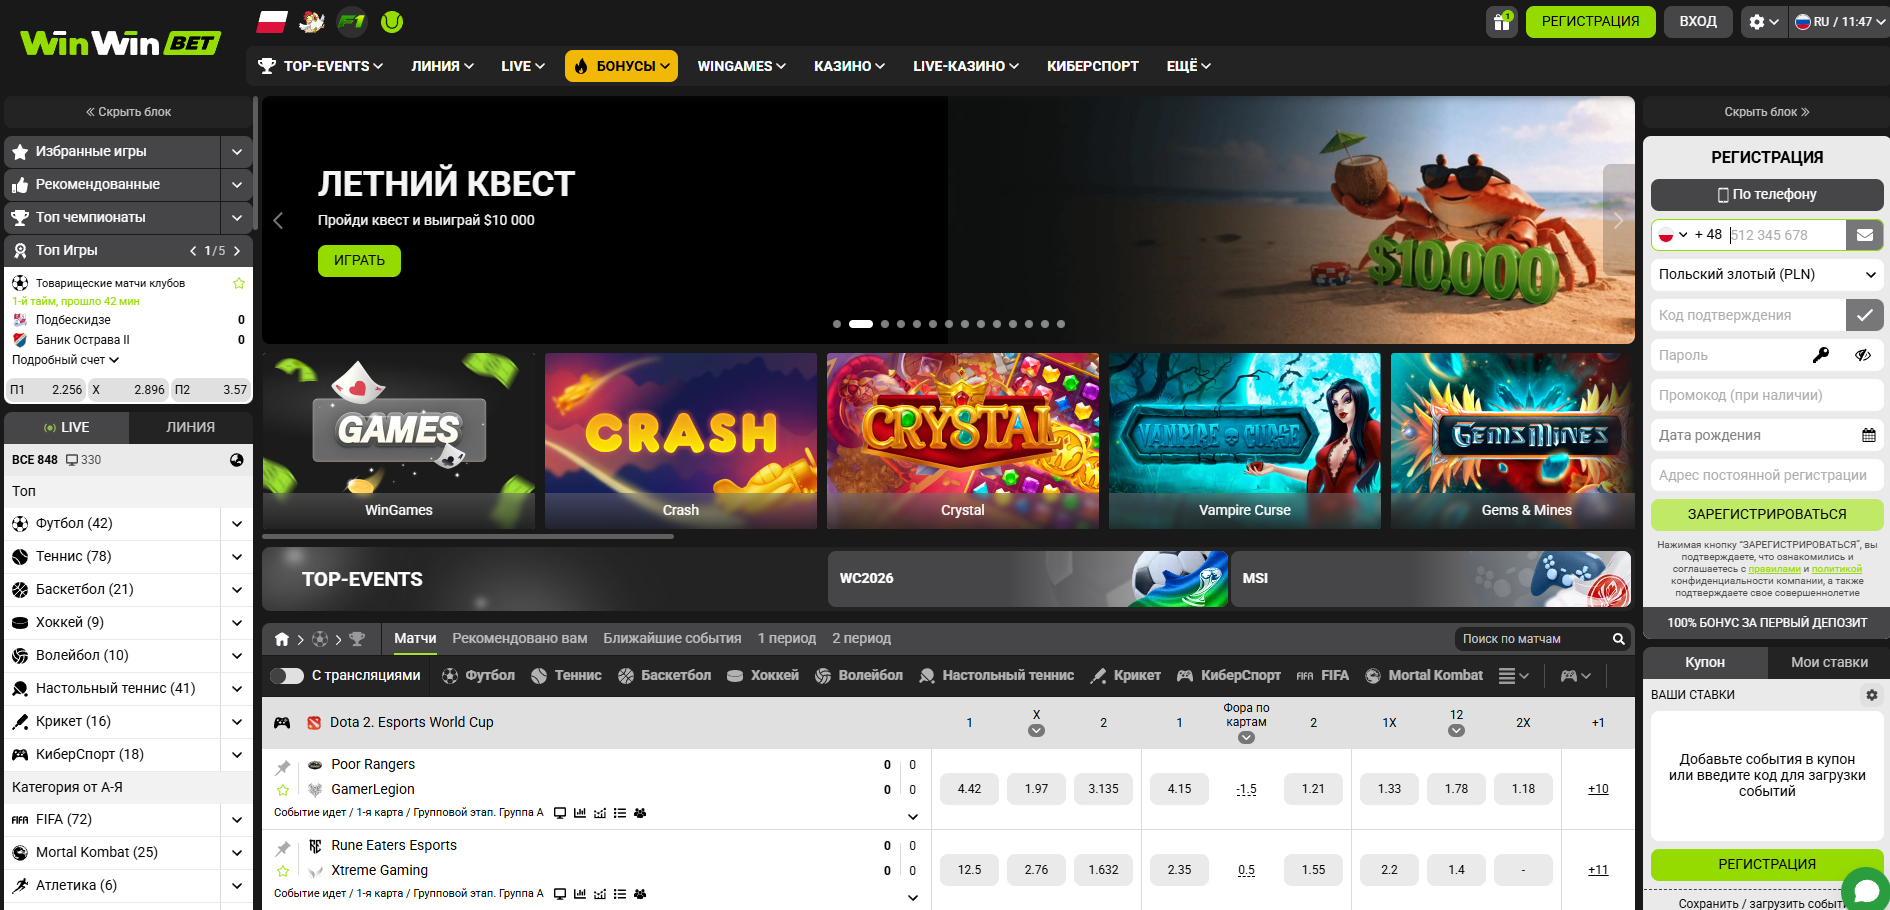
Task: Click the tennis ball icon in top bar
Action: click(x=392, y=21)
